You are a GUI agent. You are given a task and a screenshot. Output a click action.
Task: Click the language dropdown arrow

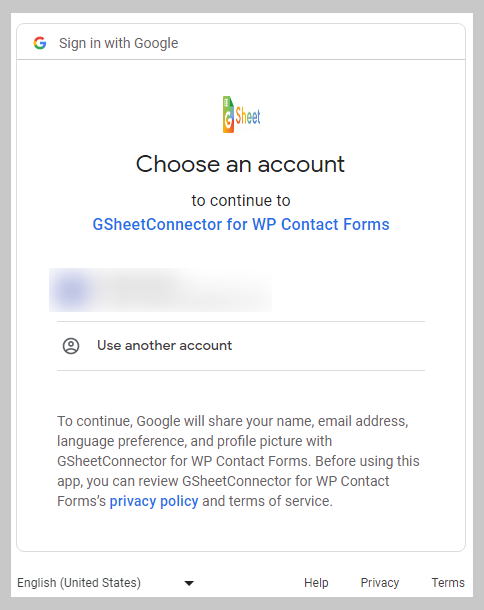(x=189, y=583)
